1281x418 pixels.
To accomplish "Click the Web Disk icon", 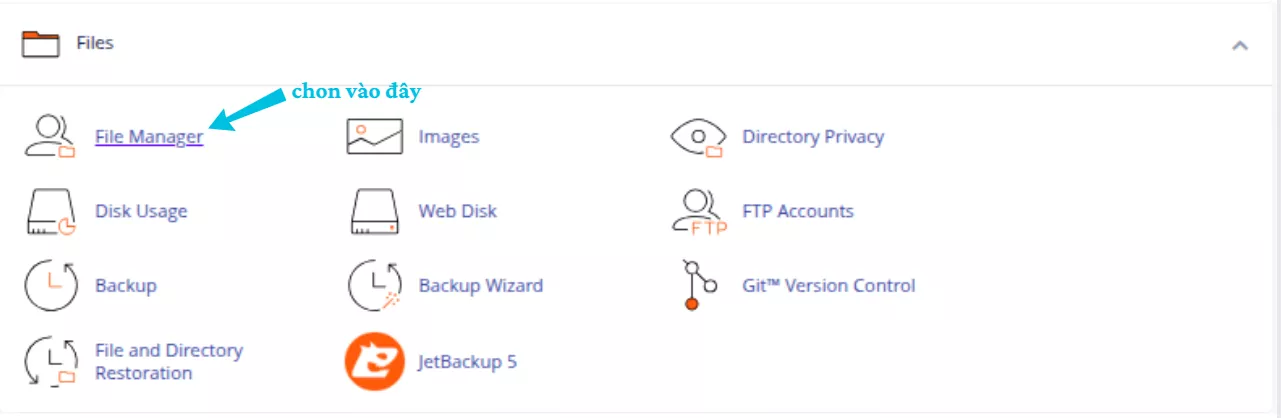I will click(x=374, y=212).
